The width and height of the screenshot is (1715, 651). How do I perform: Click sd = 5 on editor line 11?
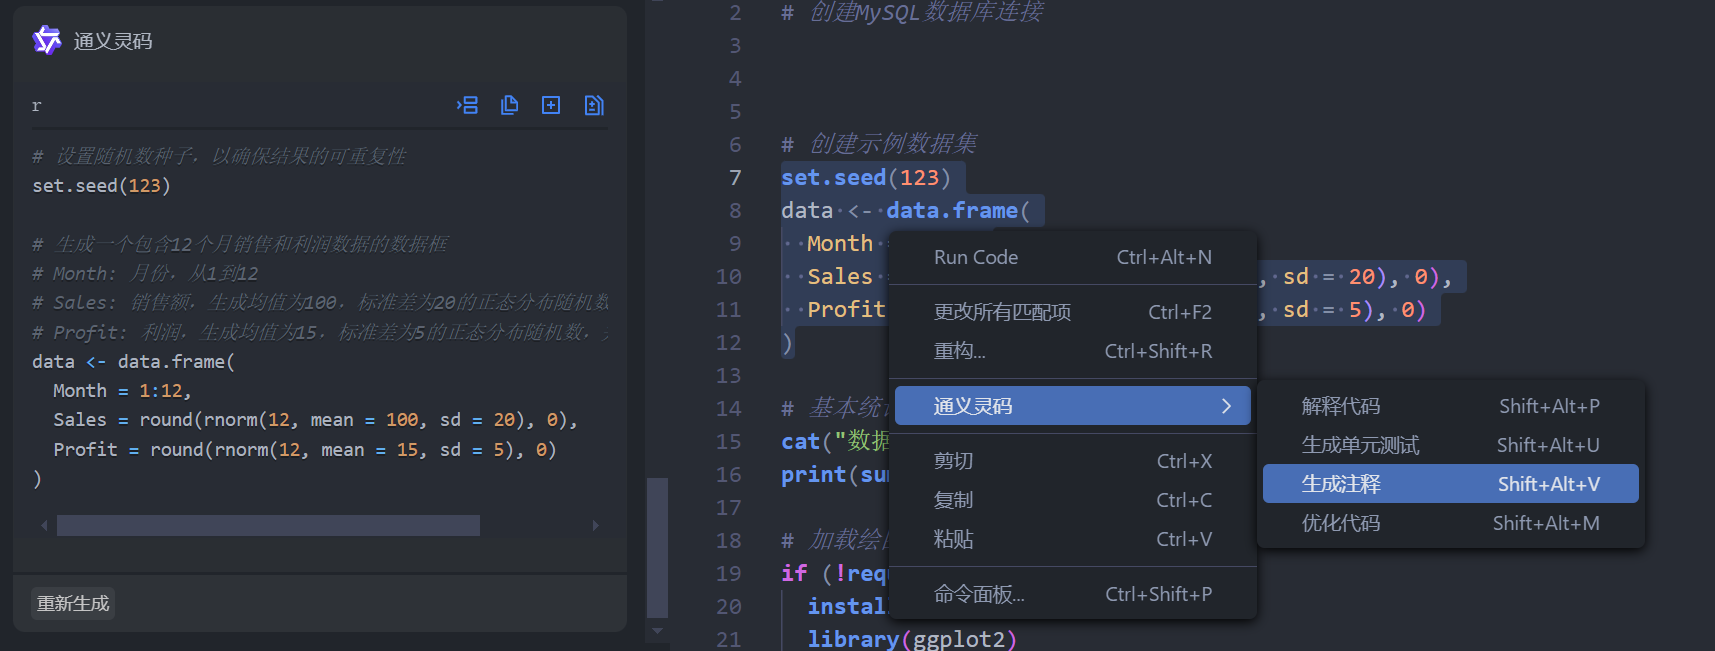(x=1322, y=310)
